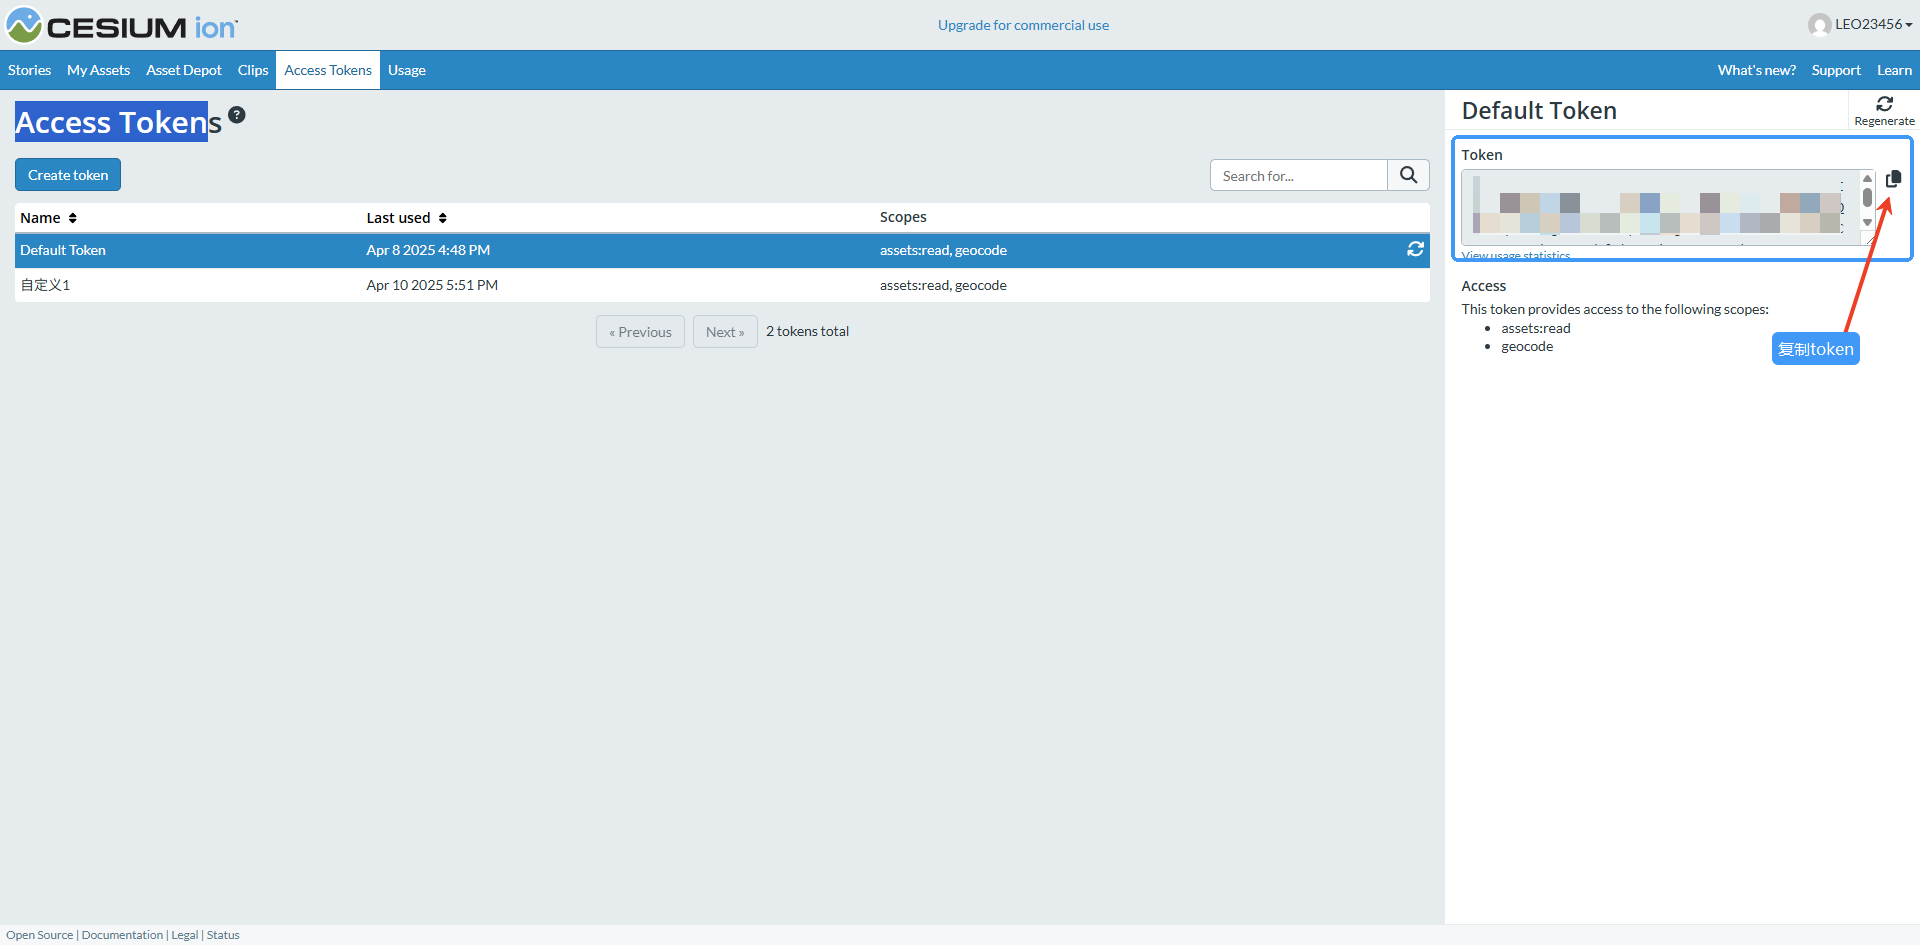Open the Support link
Viewport: 1920px width, 945px height.
tap(1836, 70)
